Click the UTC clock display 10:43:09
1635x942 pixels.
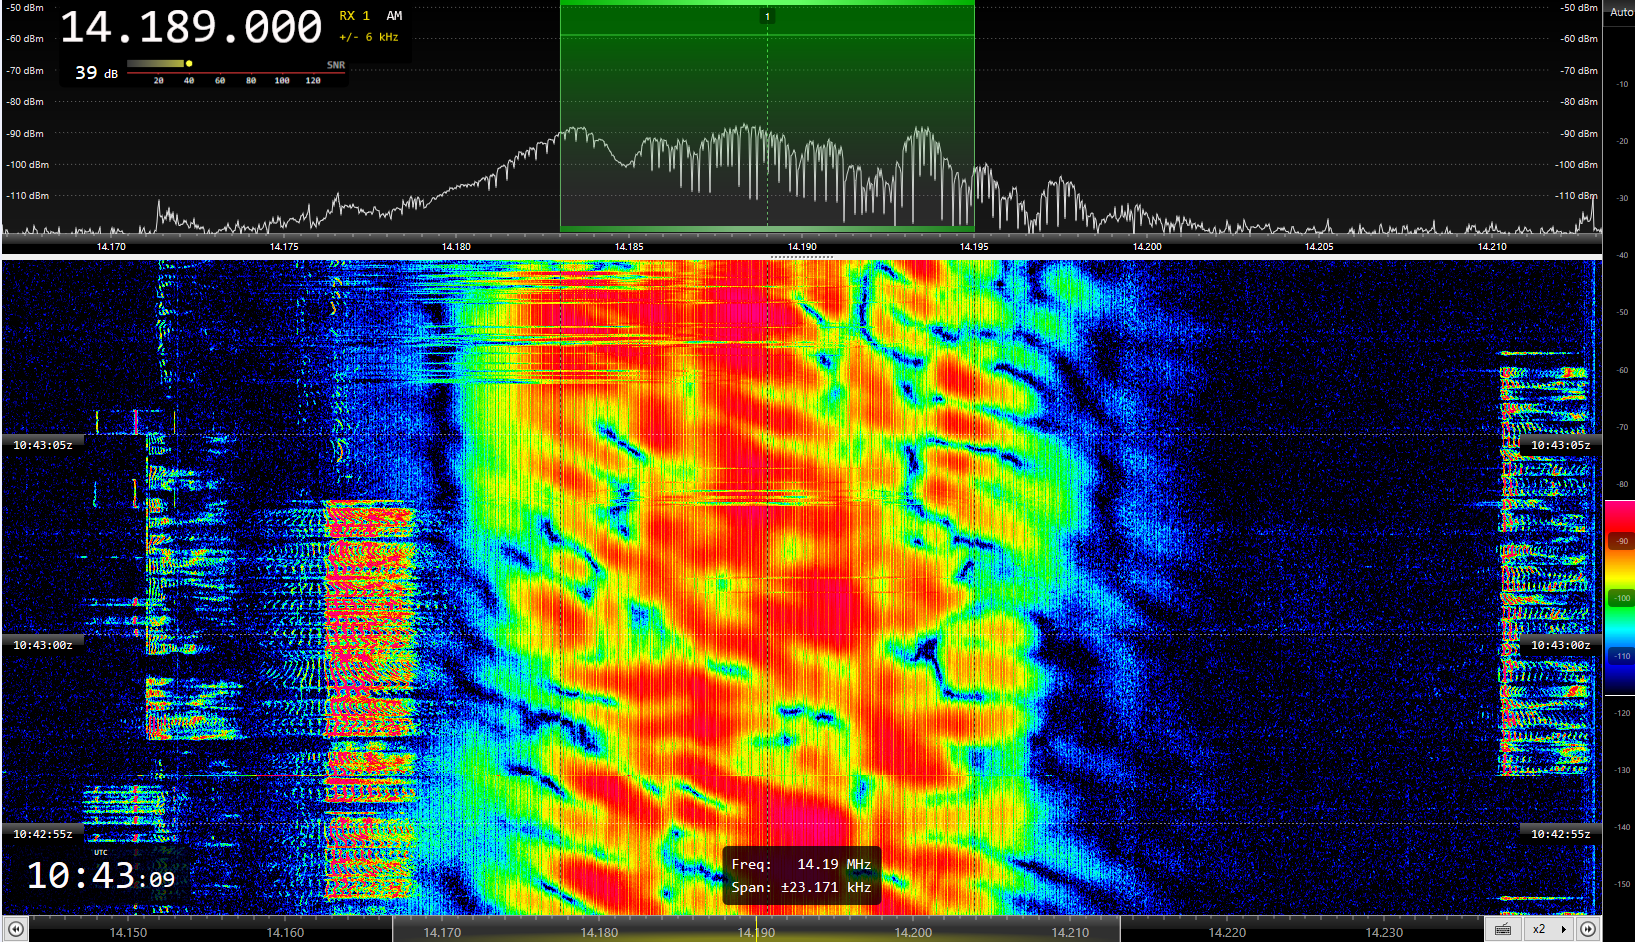(100, 876)
